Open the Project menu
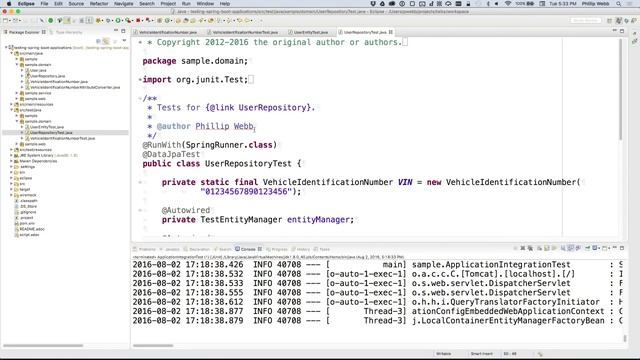 168,4
